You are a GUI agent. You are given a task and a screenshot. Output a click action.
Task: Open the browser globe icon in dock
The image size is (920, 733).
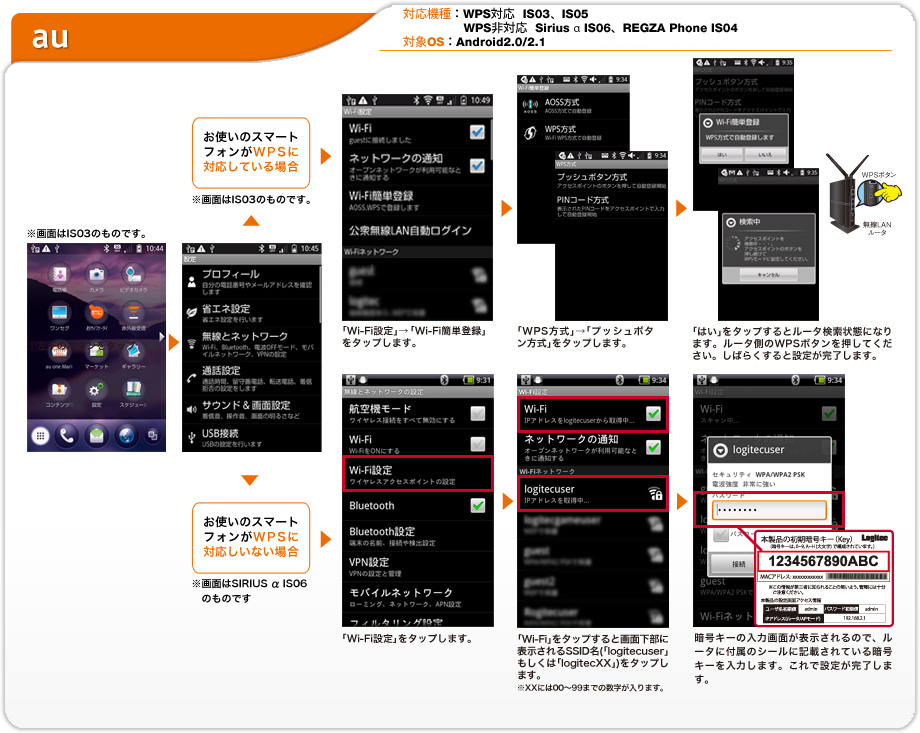pyautogui.click(x=126, y=435)
